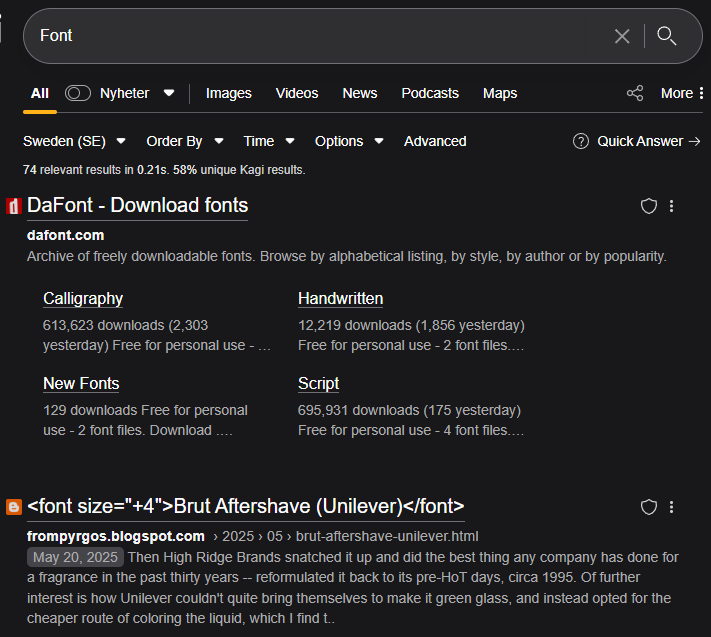The image size is (711, 637).
Task: Toggle the Nyheter lens switch
Action: 78,93
